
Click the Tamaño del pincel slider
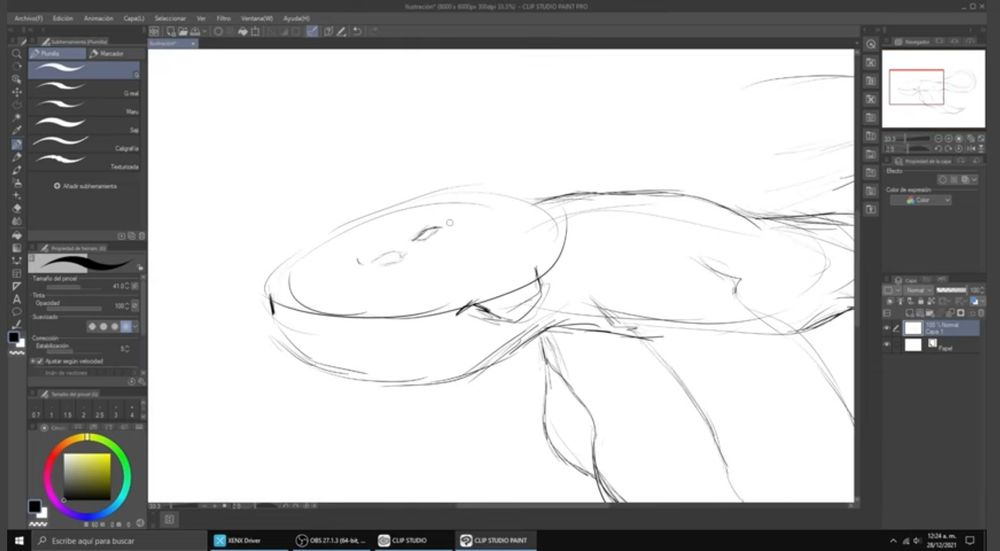click(77, 286)
